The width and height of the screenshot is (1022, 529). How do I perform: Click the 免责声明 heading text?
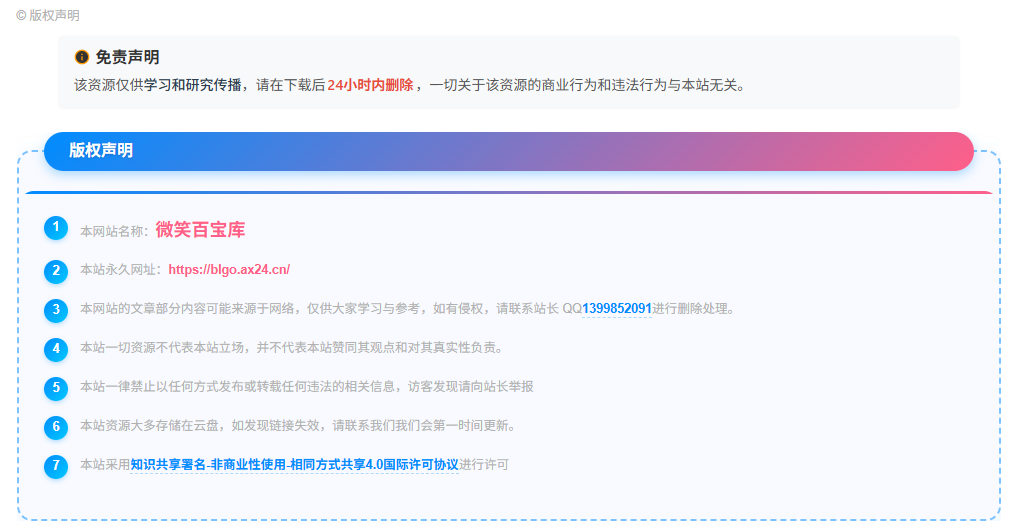(x=128, y=57)
